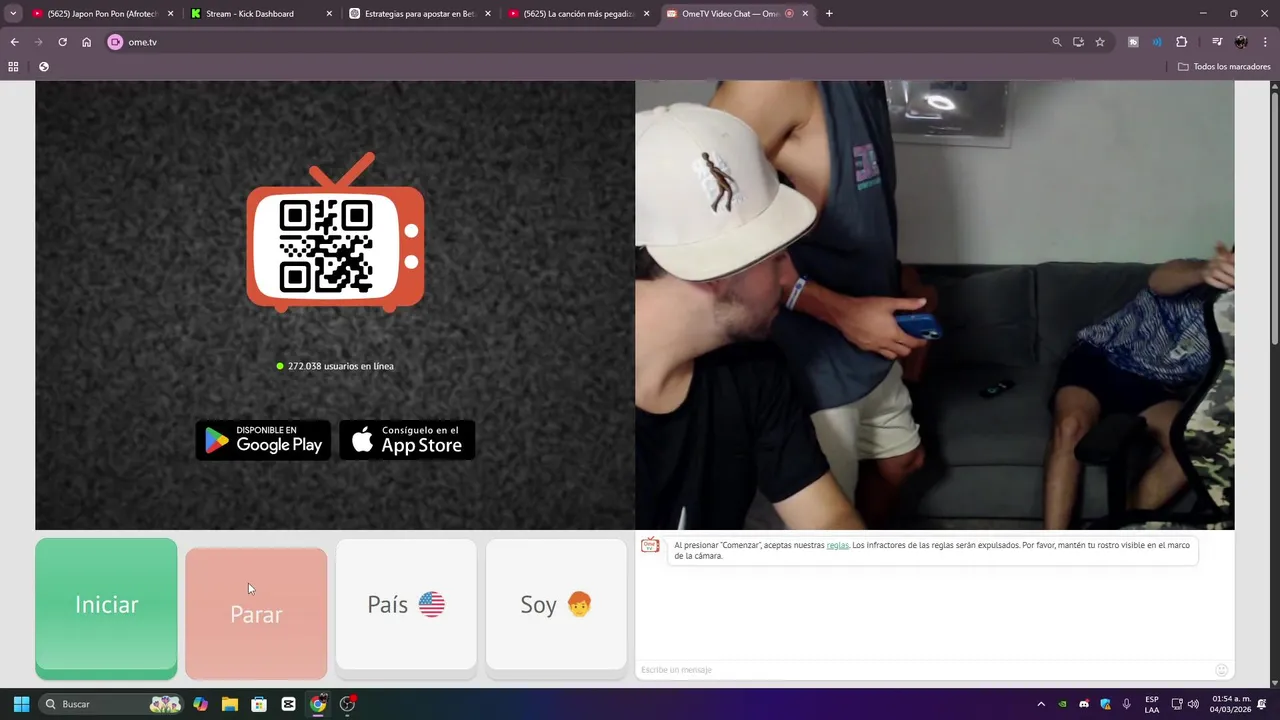This screenshot has height=720, width=1280.
Task: Open Microsoft Store from the taskbar
Action: pos(259,704)
